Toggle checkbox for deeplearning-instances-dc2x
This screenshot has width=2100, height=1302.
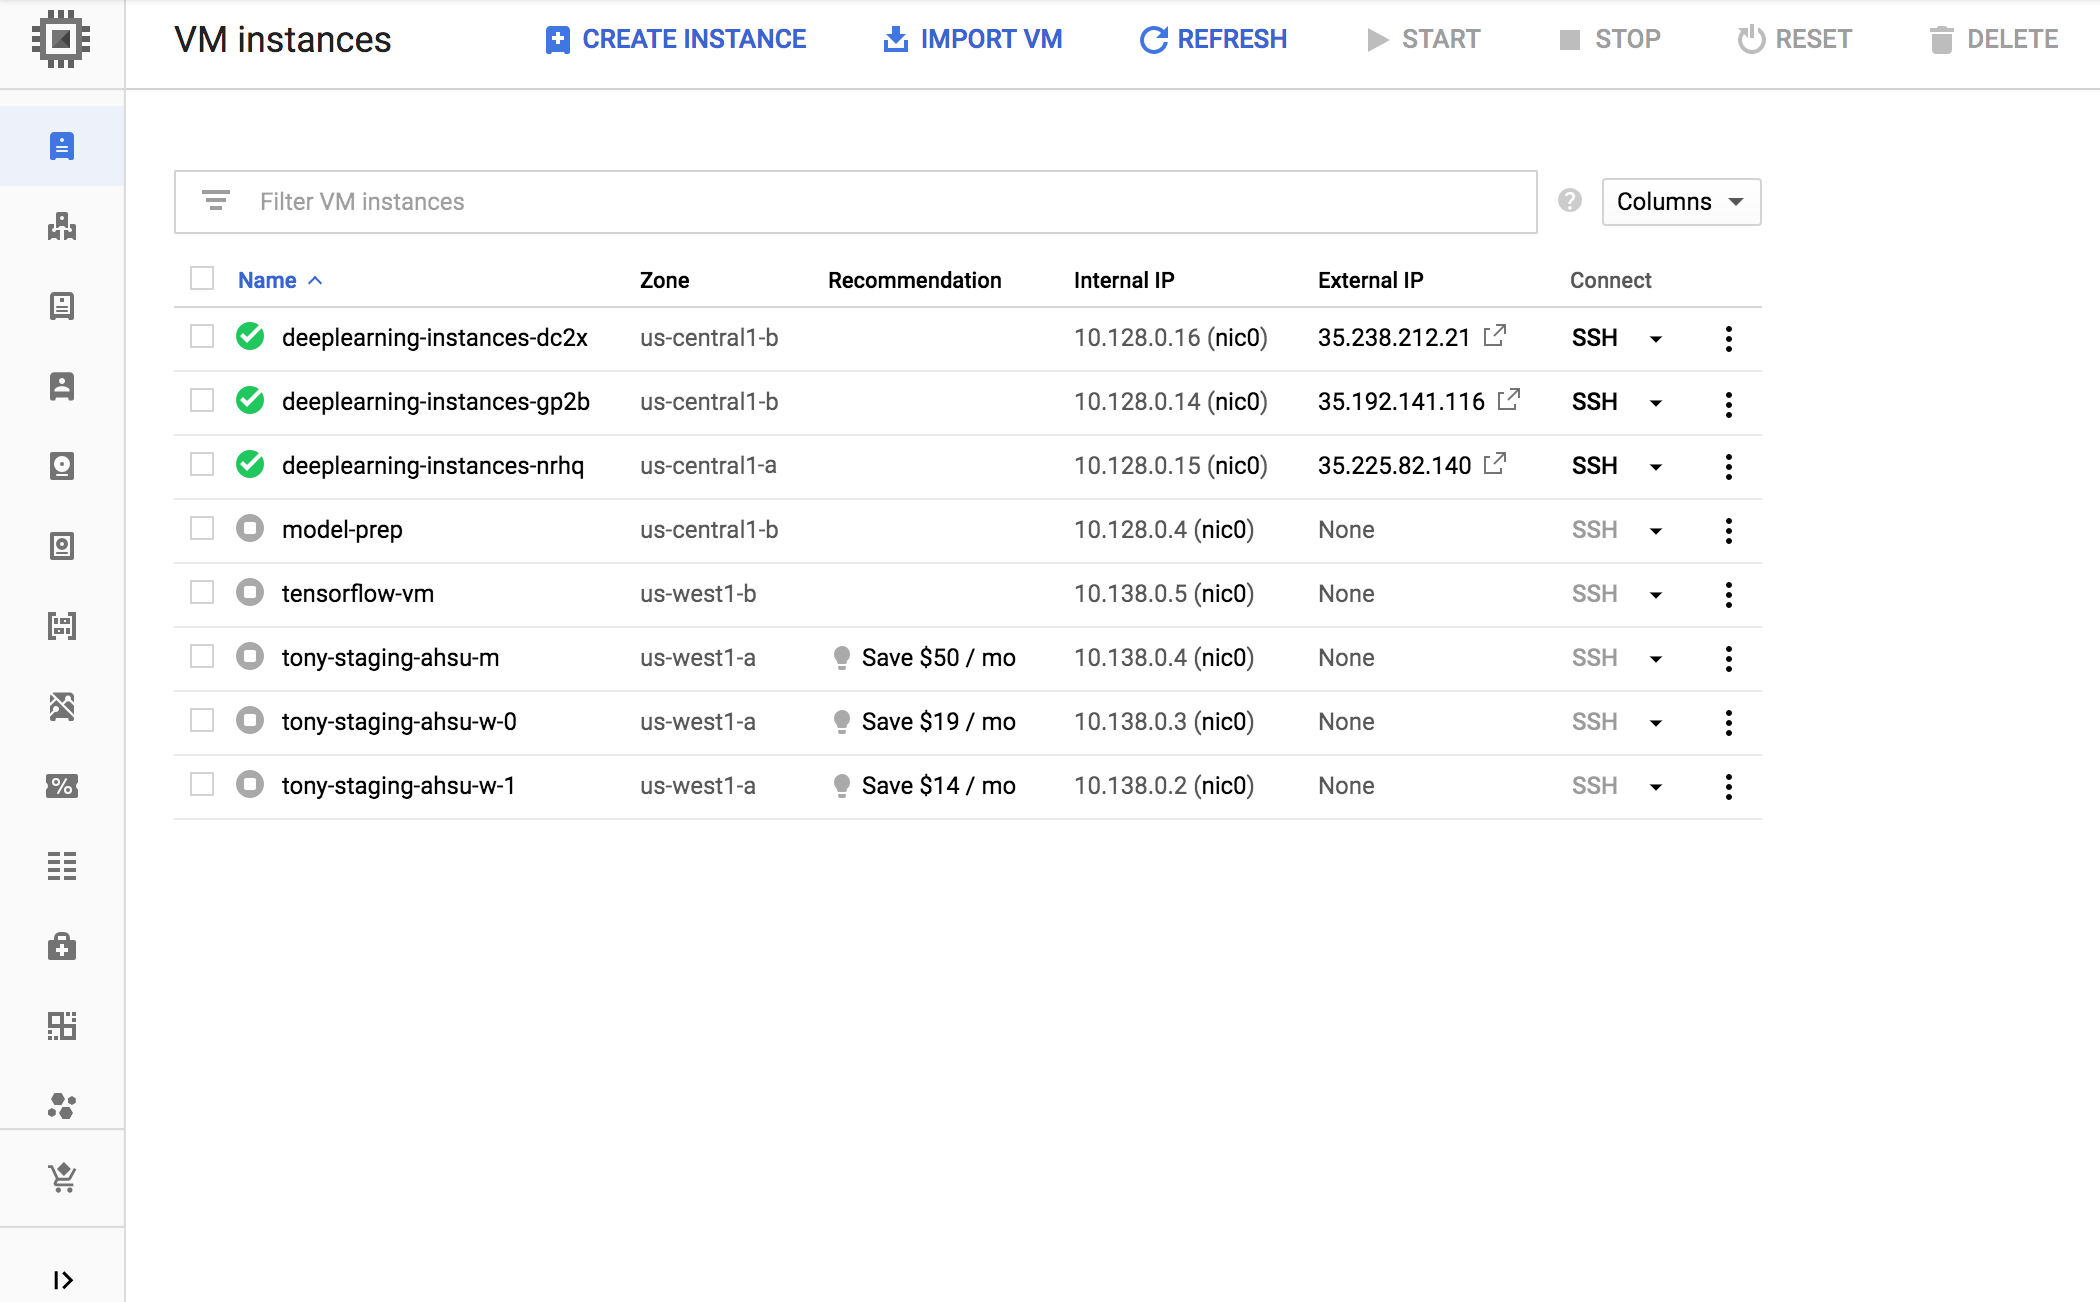click(x=202, y=338)
